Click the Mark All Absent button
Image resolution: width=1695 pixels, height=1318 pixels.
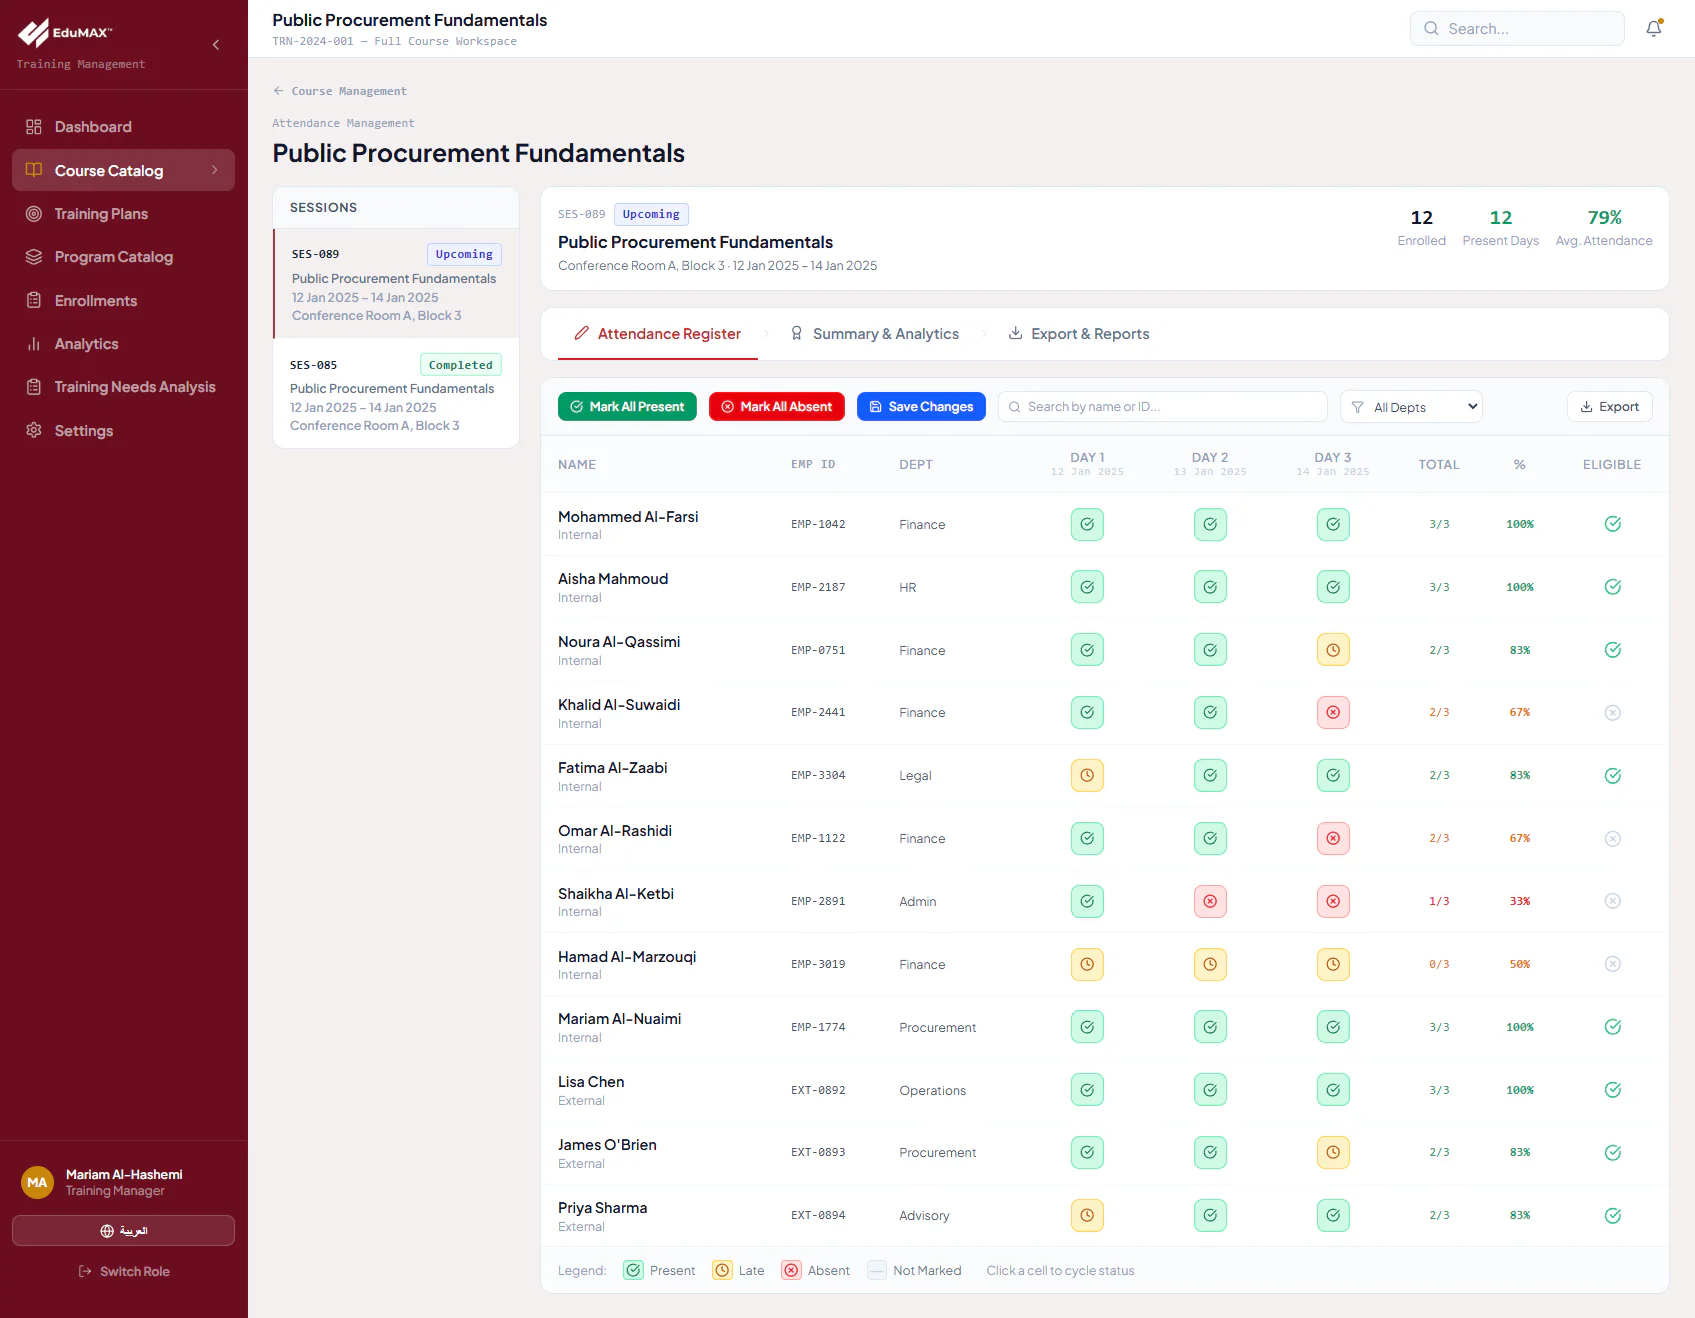(x=777, y=407)
